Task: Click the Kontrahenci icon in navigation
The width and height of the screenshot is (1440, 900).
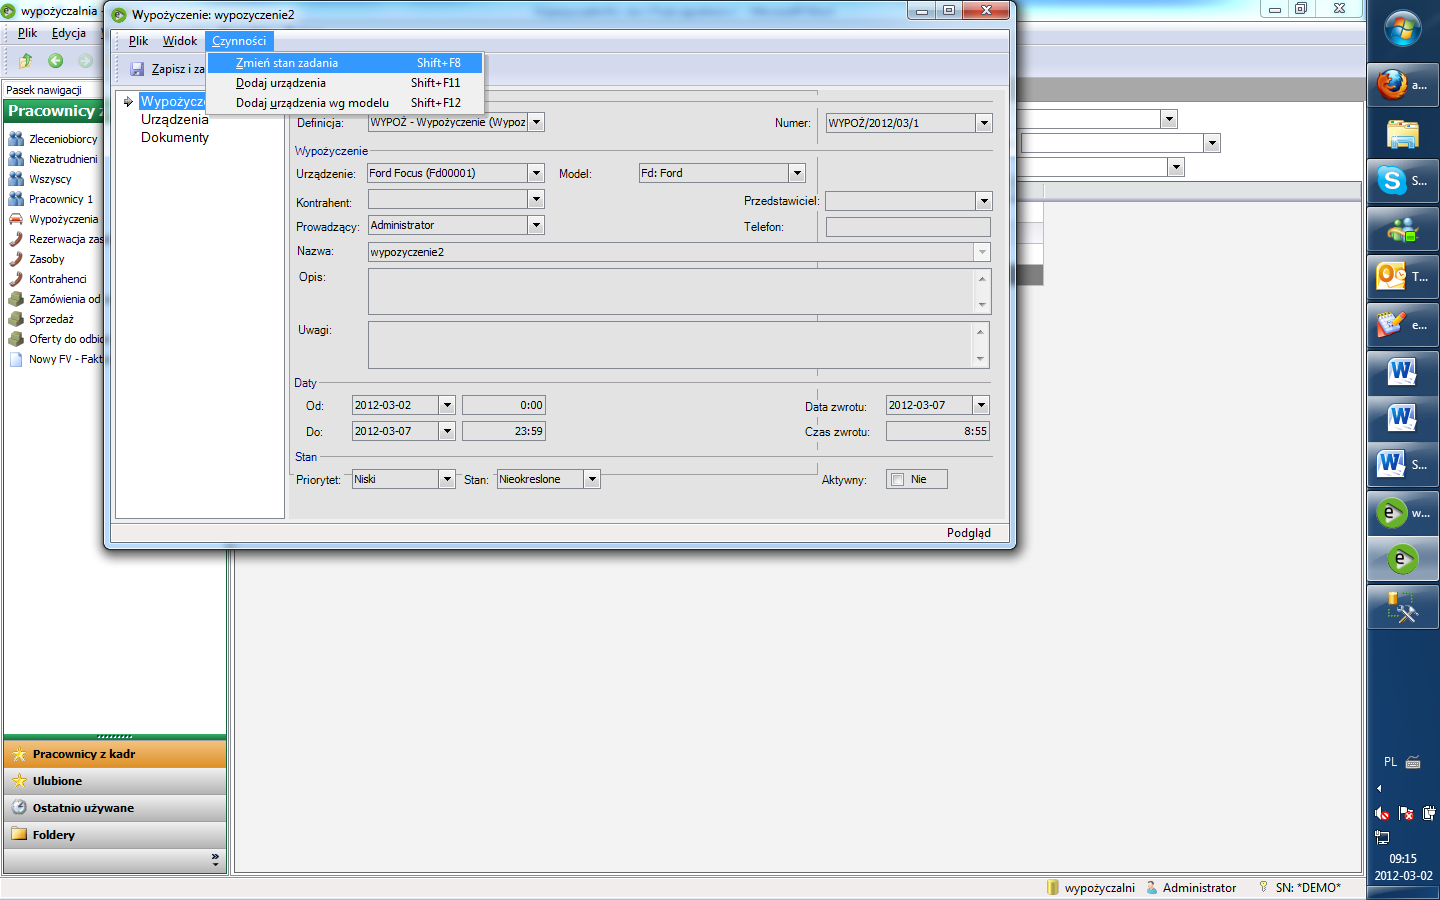Action: click(x=16, y=279)
